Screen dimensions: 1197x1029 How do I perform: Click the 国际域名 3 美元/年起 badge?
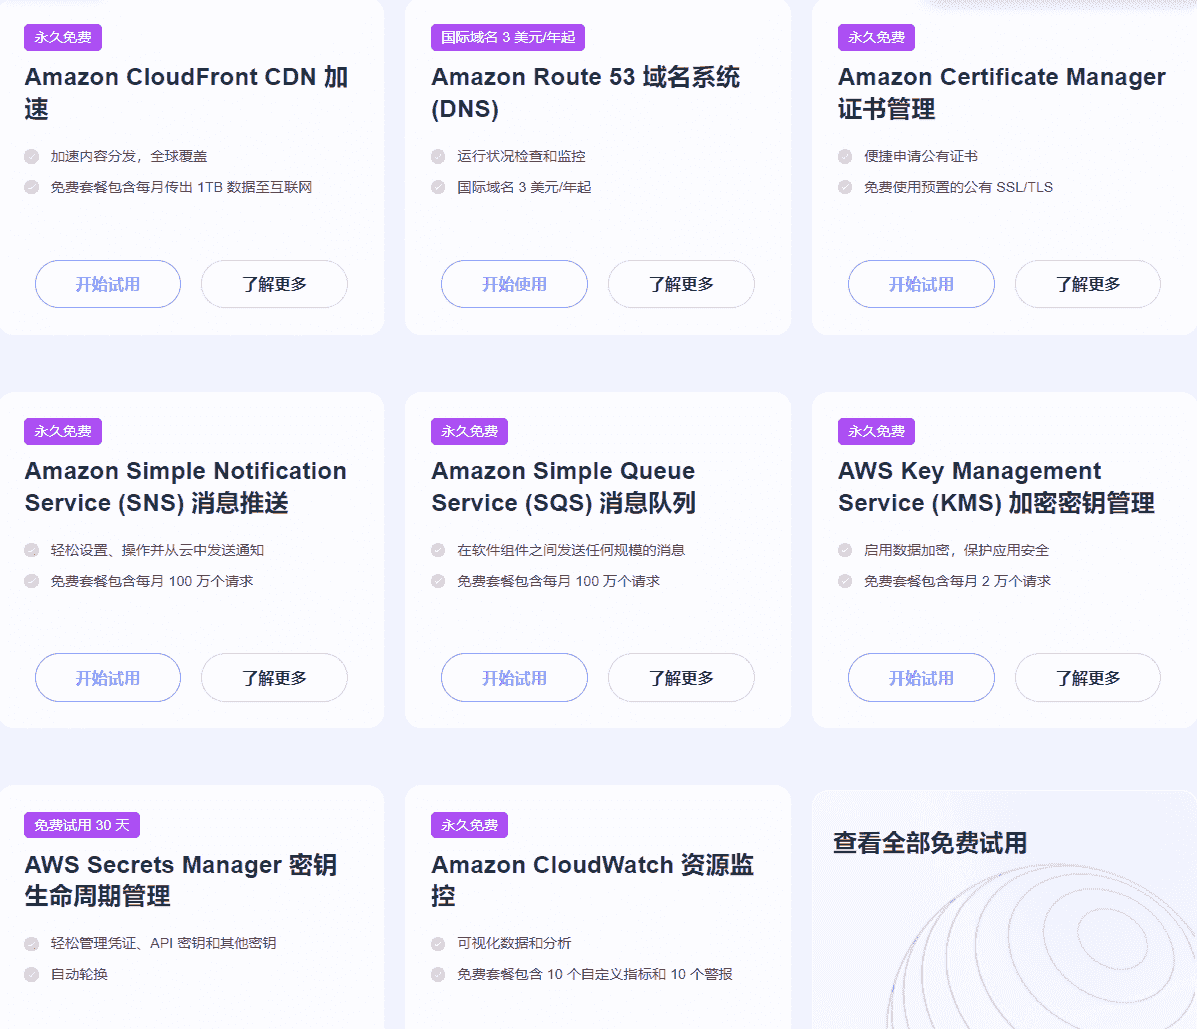508,38
